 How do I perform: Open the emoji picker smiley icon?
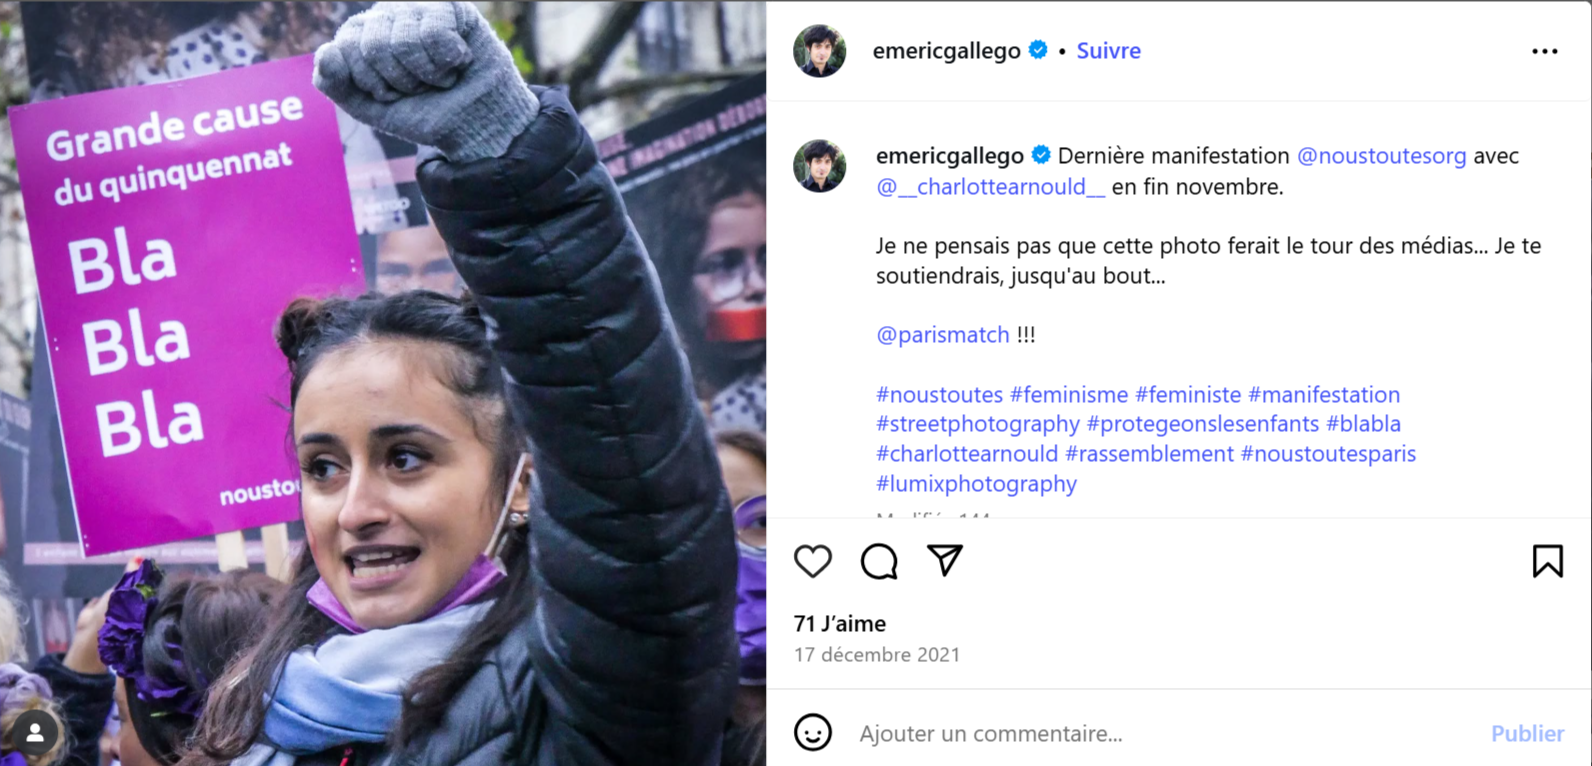point(813,733)
